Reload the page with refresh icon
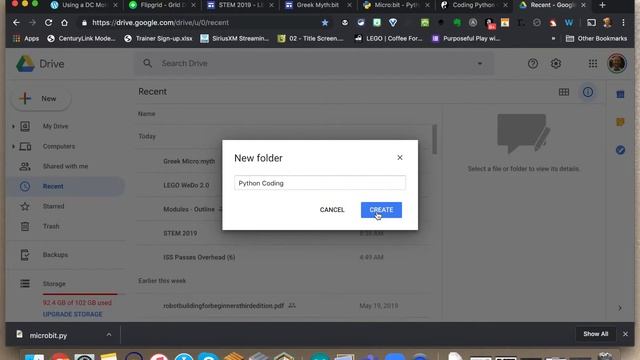640x360 pixels. pyautogui.click(x=48, y=22)
